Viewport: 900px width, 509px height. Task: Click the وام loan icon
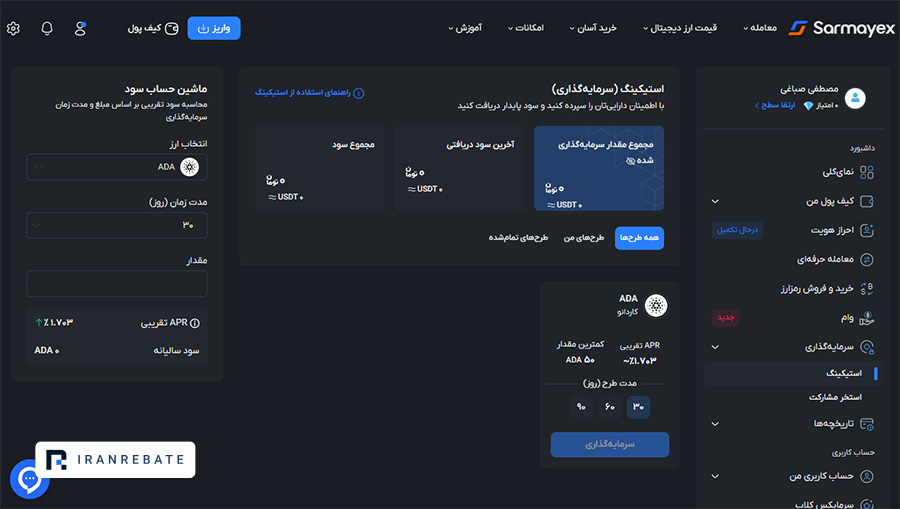coord(867,318)
